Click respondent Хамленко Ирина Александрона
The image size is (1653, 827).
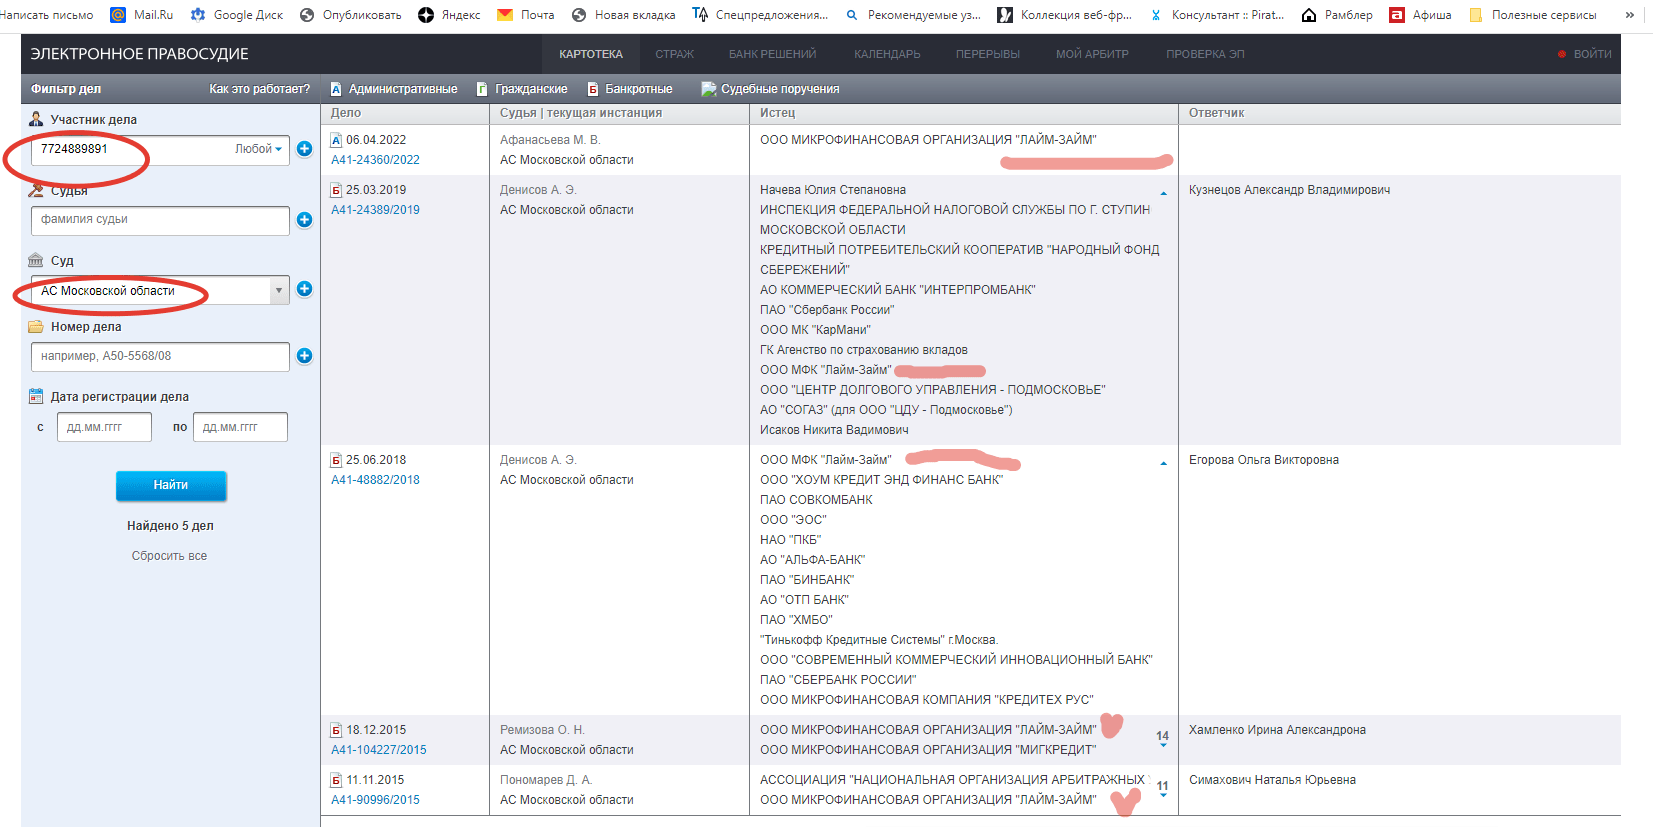click(1277, 730)
